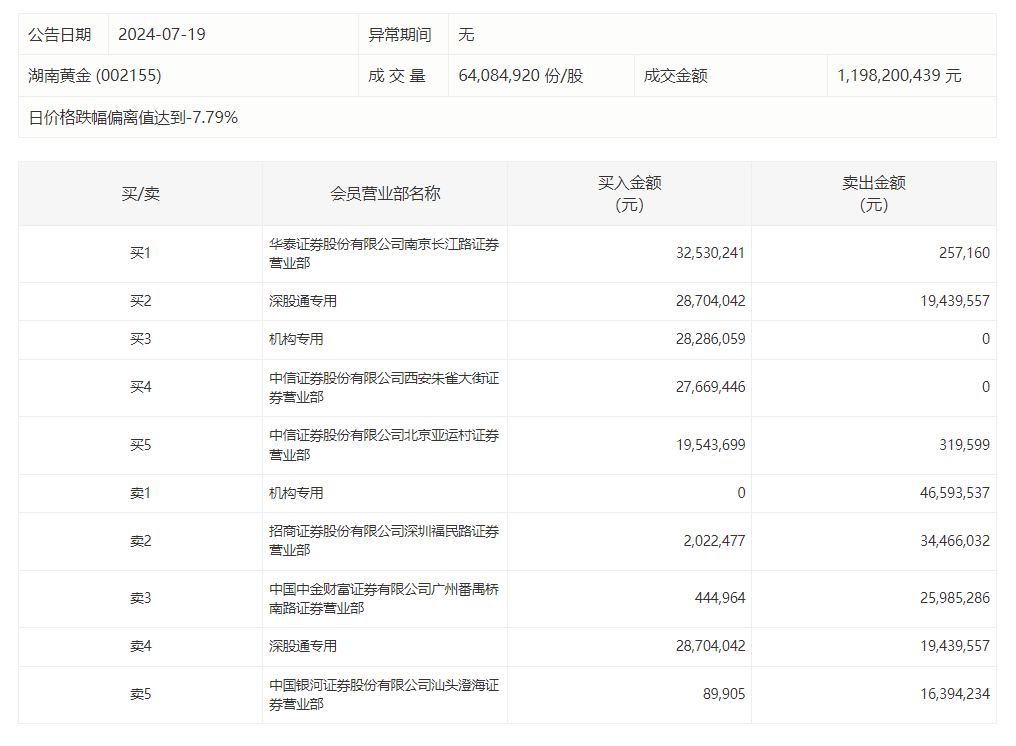Click the 异常期间 label
This screenshot has height=746, width=1016.
400,34
